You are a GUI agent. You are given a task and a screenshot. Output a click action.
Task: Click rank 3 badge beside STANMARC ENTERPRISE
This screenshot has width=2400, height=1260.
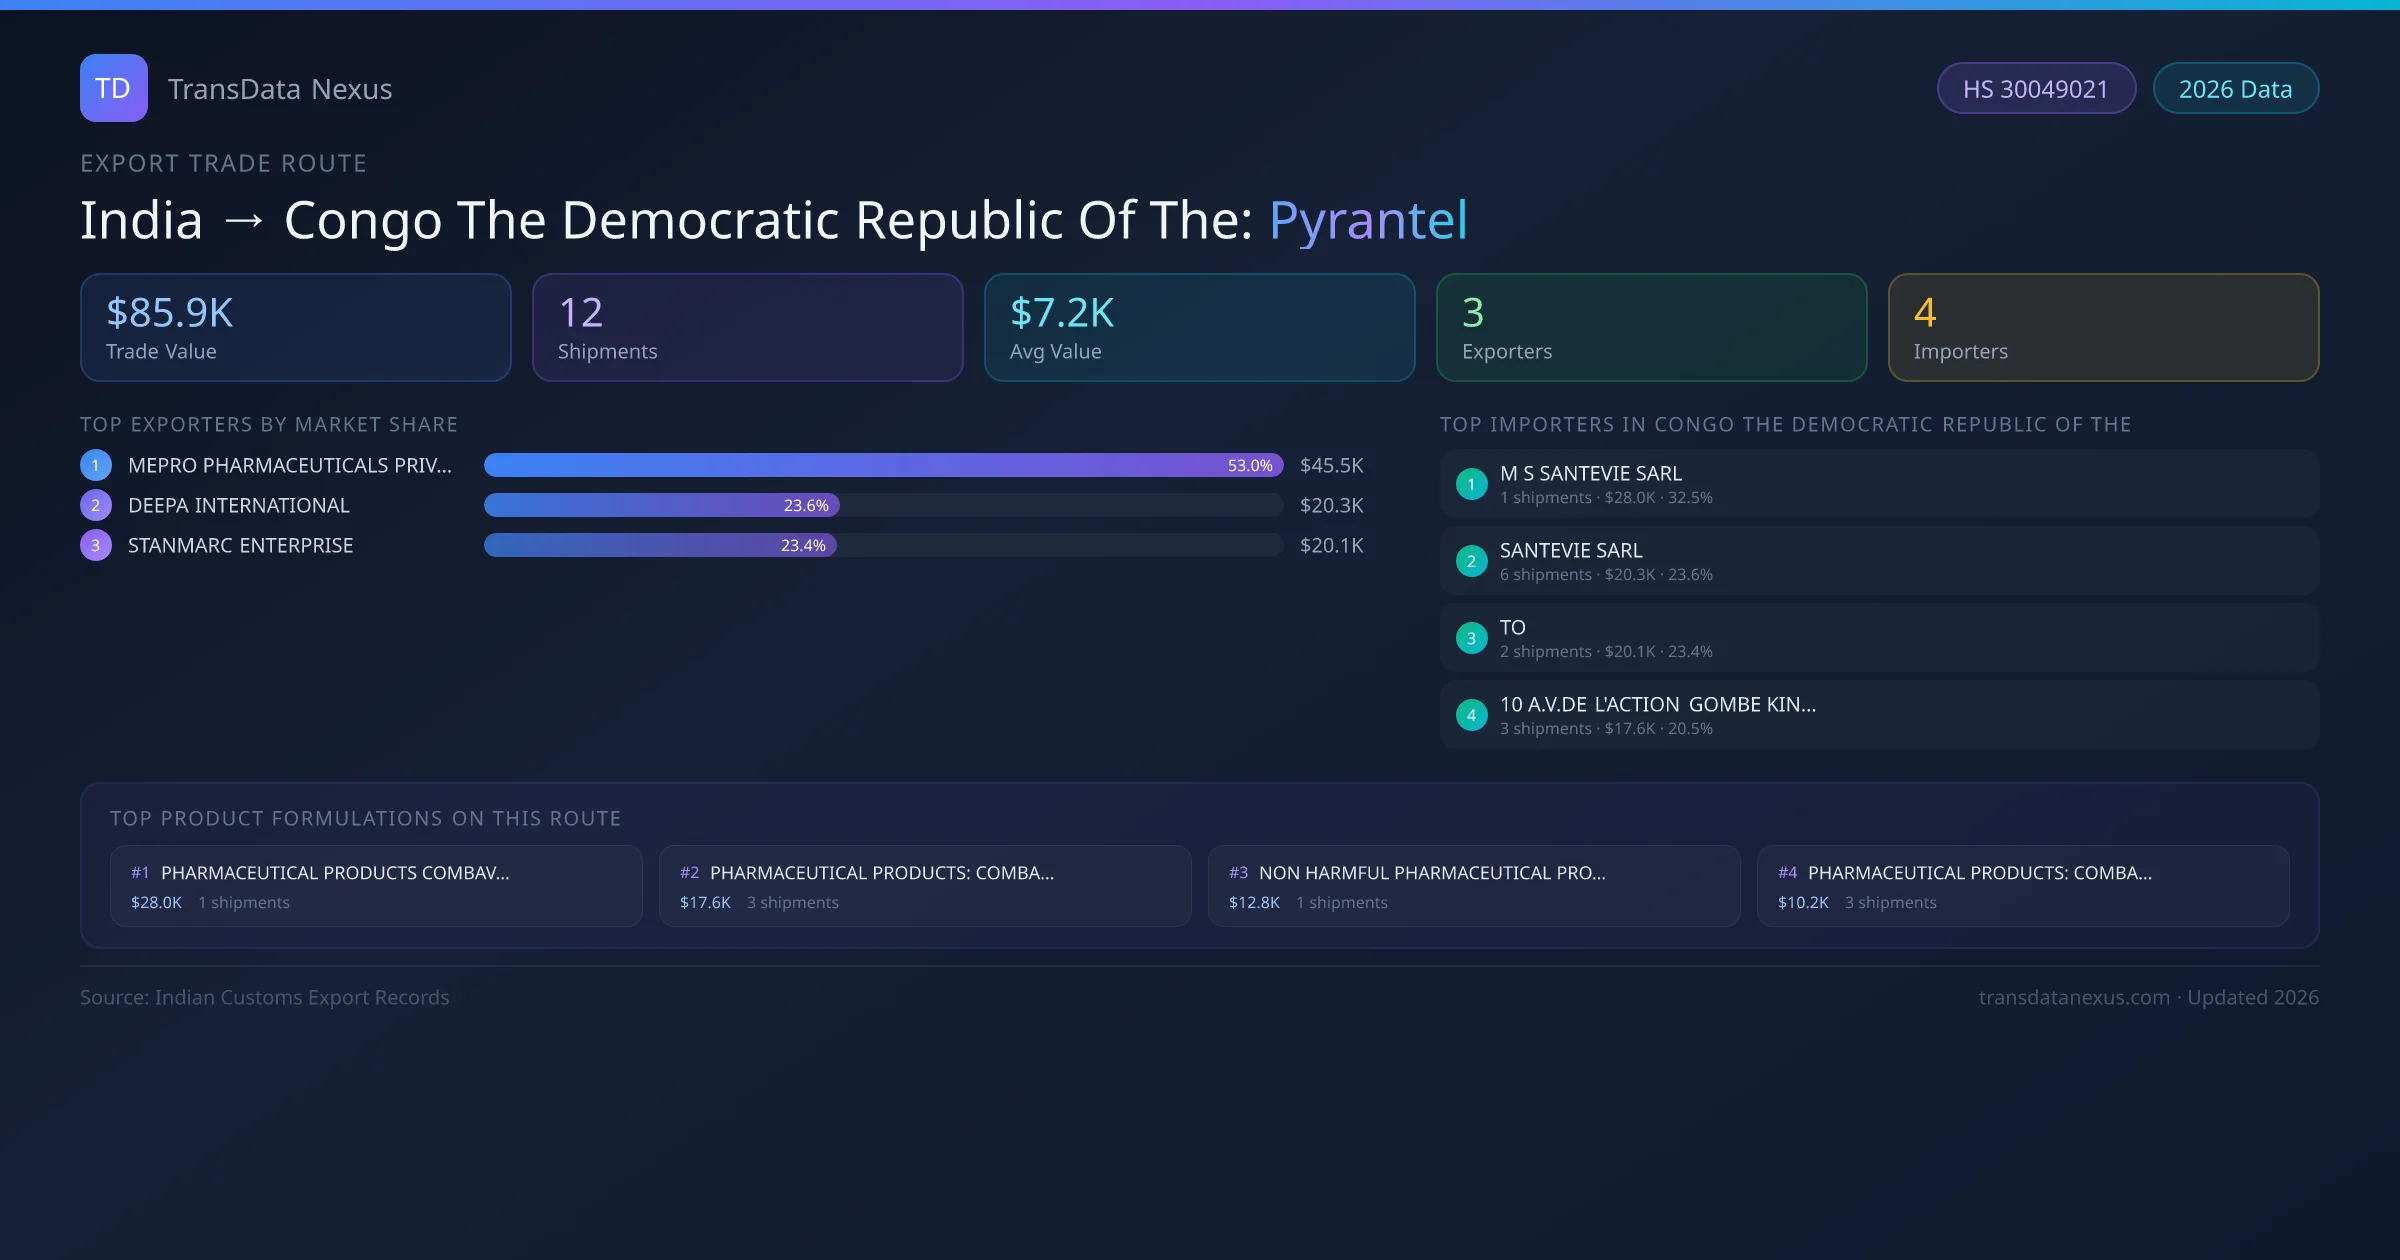pyautogui.click(x=96, y=545)
